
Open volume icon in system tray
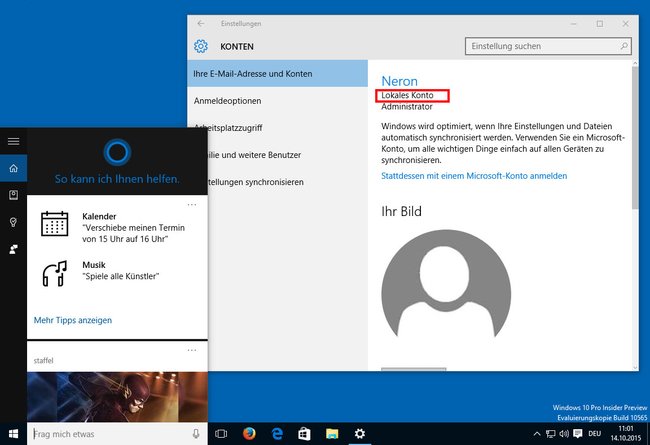564,434
